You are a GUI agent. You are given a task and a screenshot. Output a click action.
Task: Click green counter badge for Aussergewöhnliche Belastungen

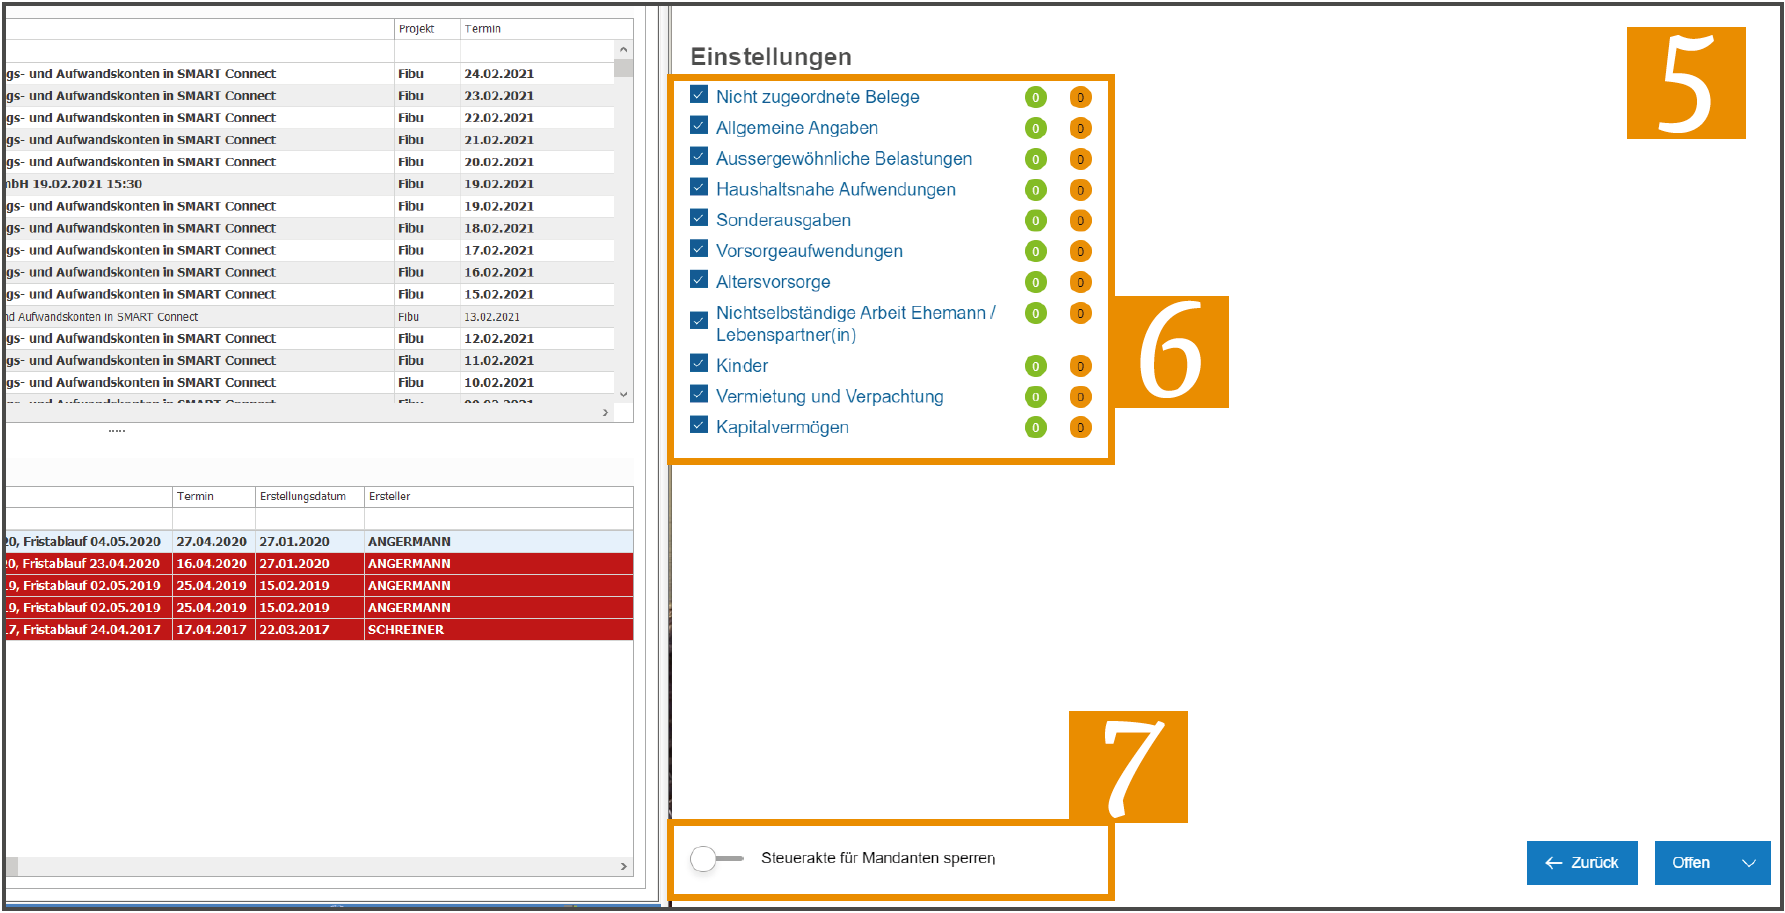tap(1036, 159)
